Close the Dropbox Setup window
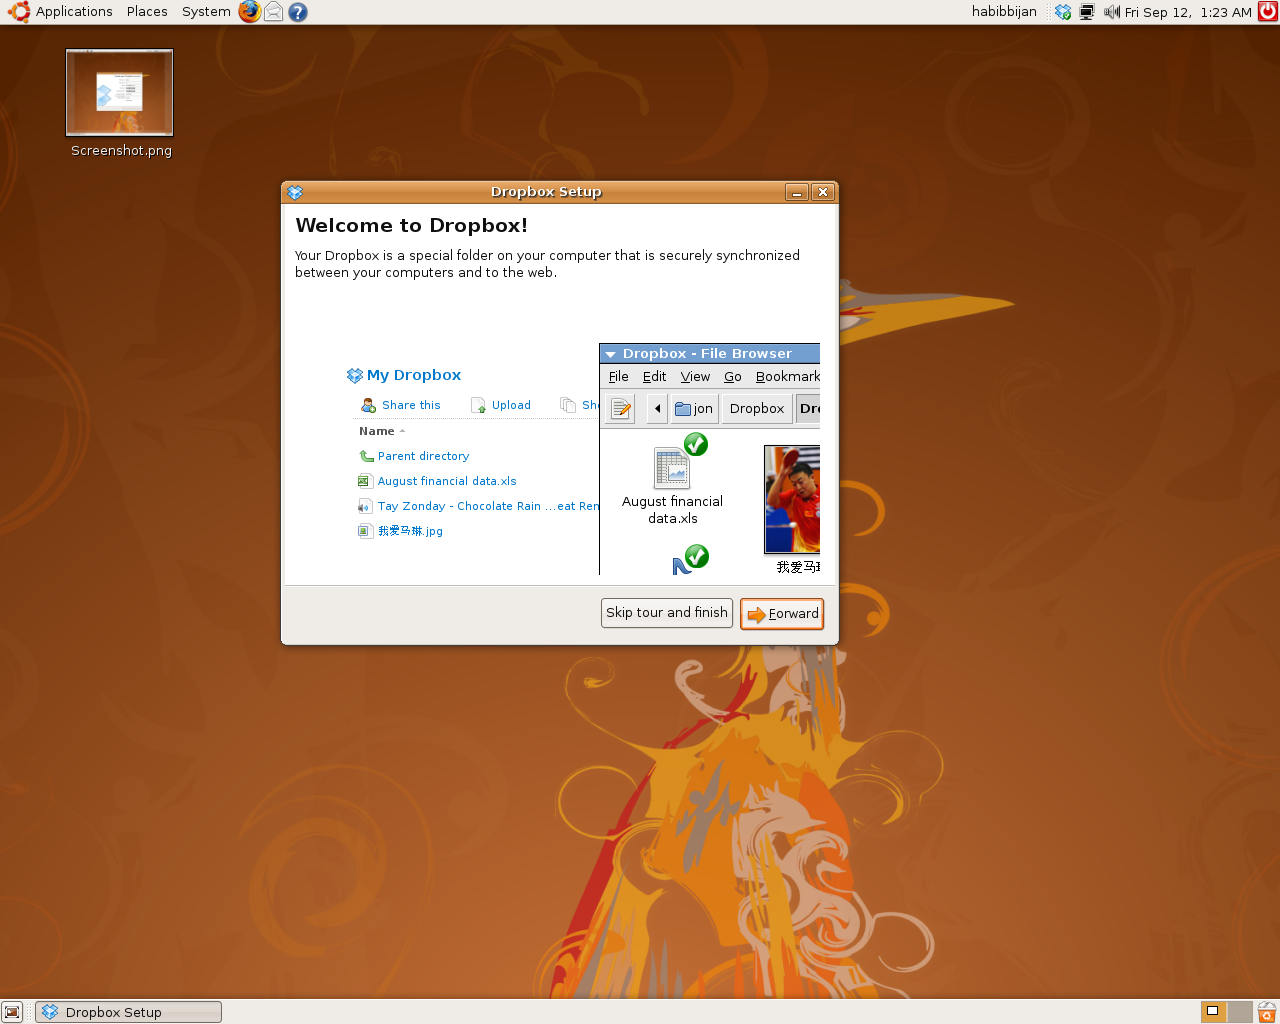Image resolution: width=1280 pixels, height=1024 pixels. click(823, 192)
